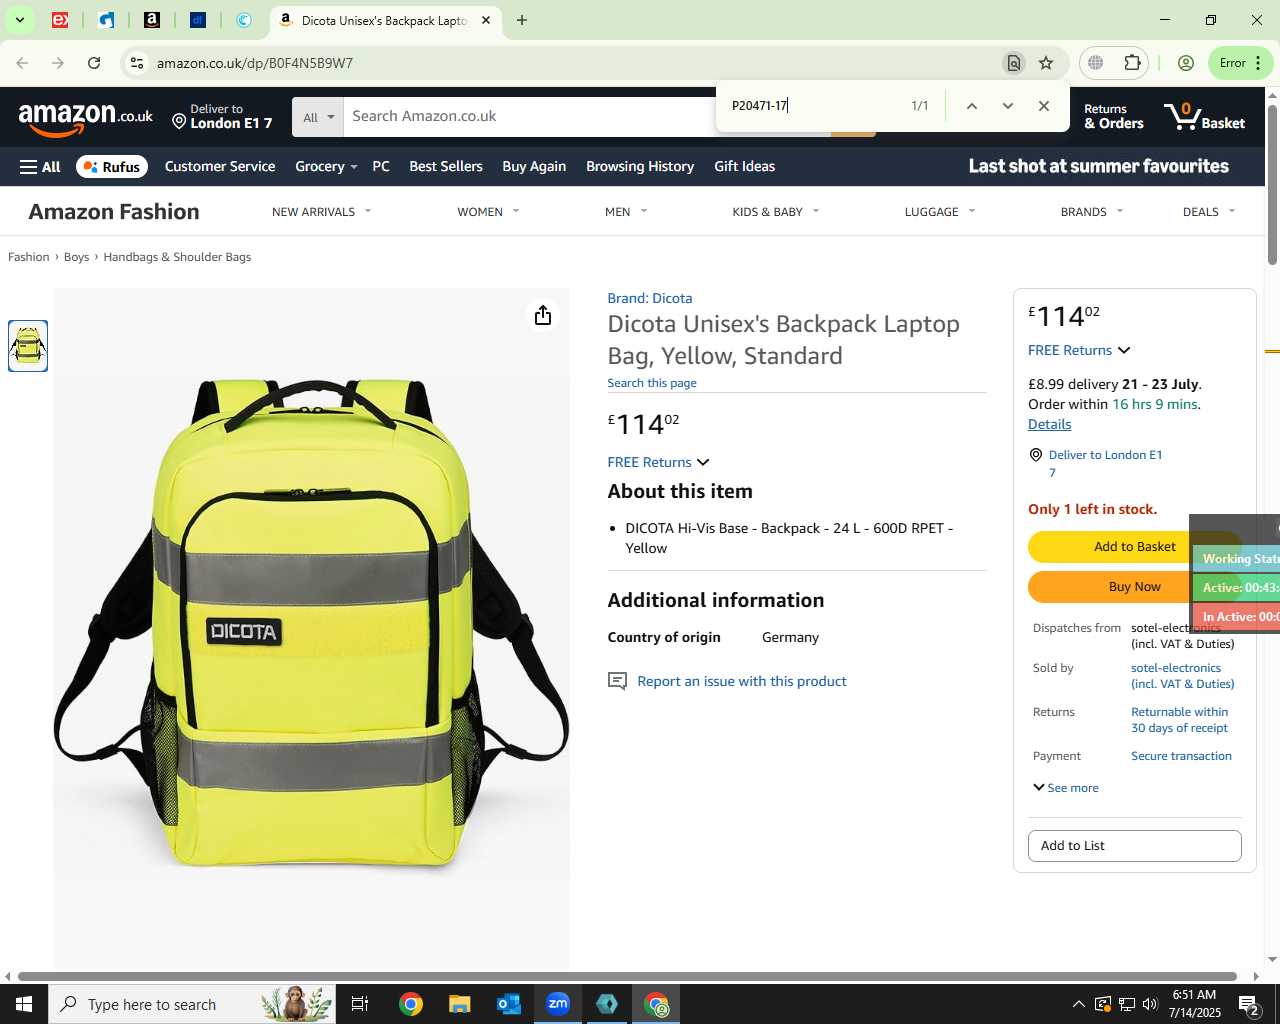Expand the BRANDS menu

tap(1091, 212)
